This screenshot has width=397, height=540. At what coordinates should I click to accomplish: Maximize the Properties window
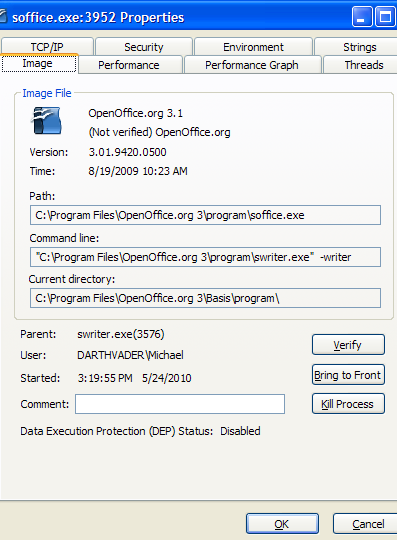point(385,17)
